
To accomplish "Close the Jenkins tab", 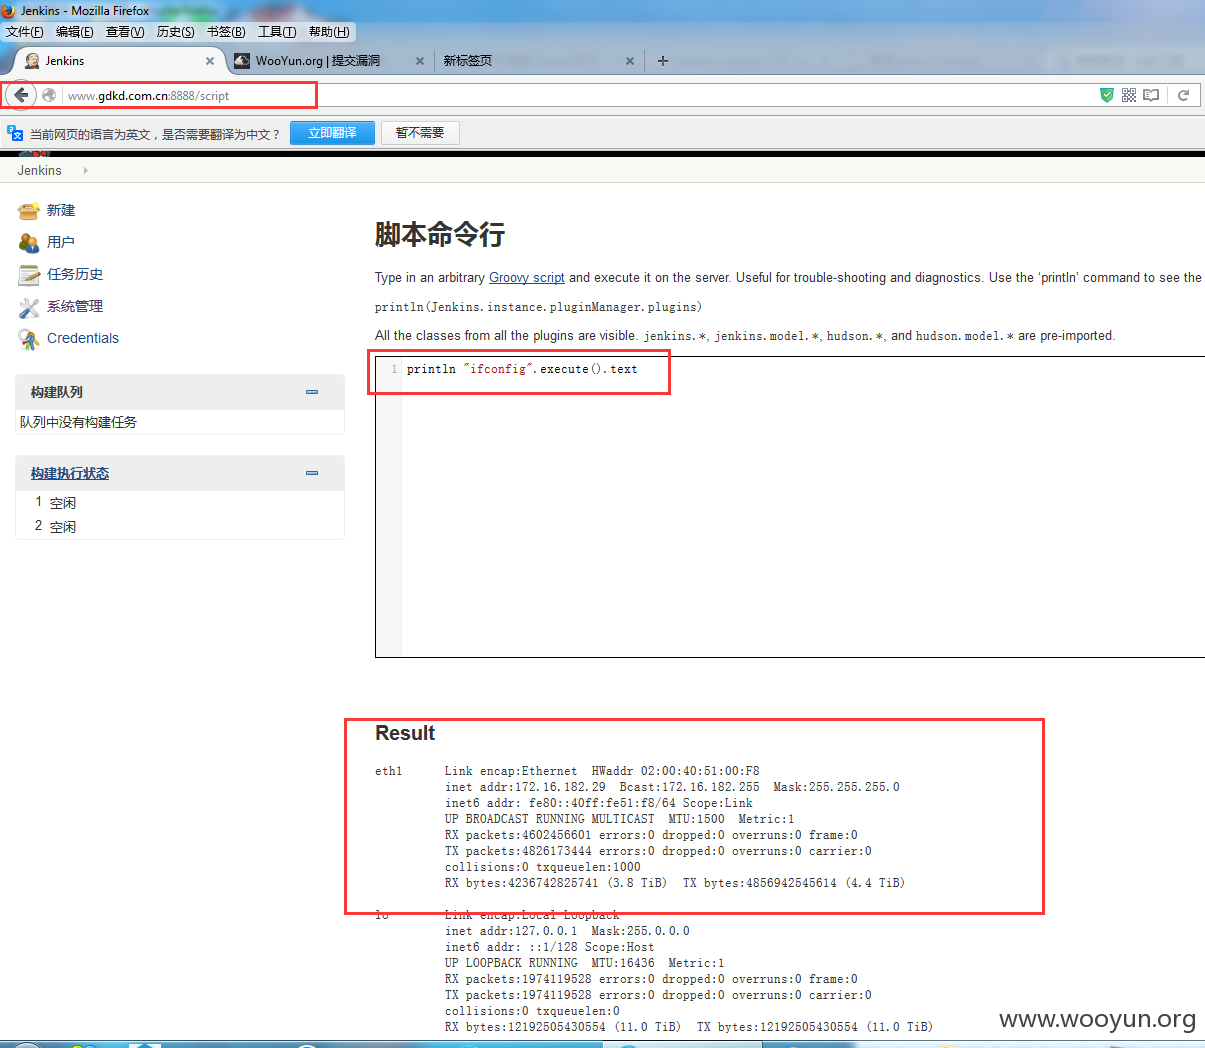I will pyautogui.click(x=210, y=61).
